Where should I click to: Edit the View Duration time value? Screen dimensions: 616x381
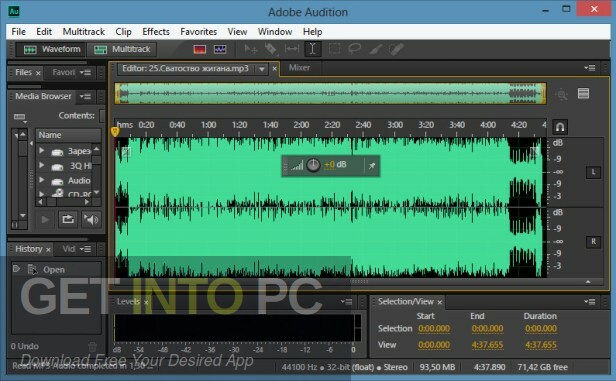(541, 345)
